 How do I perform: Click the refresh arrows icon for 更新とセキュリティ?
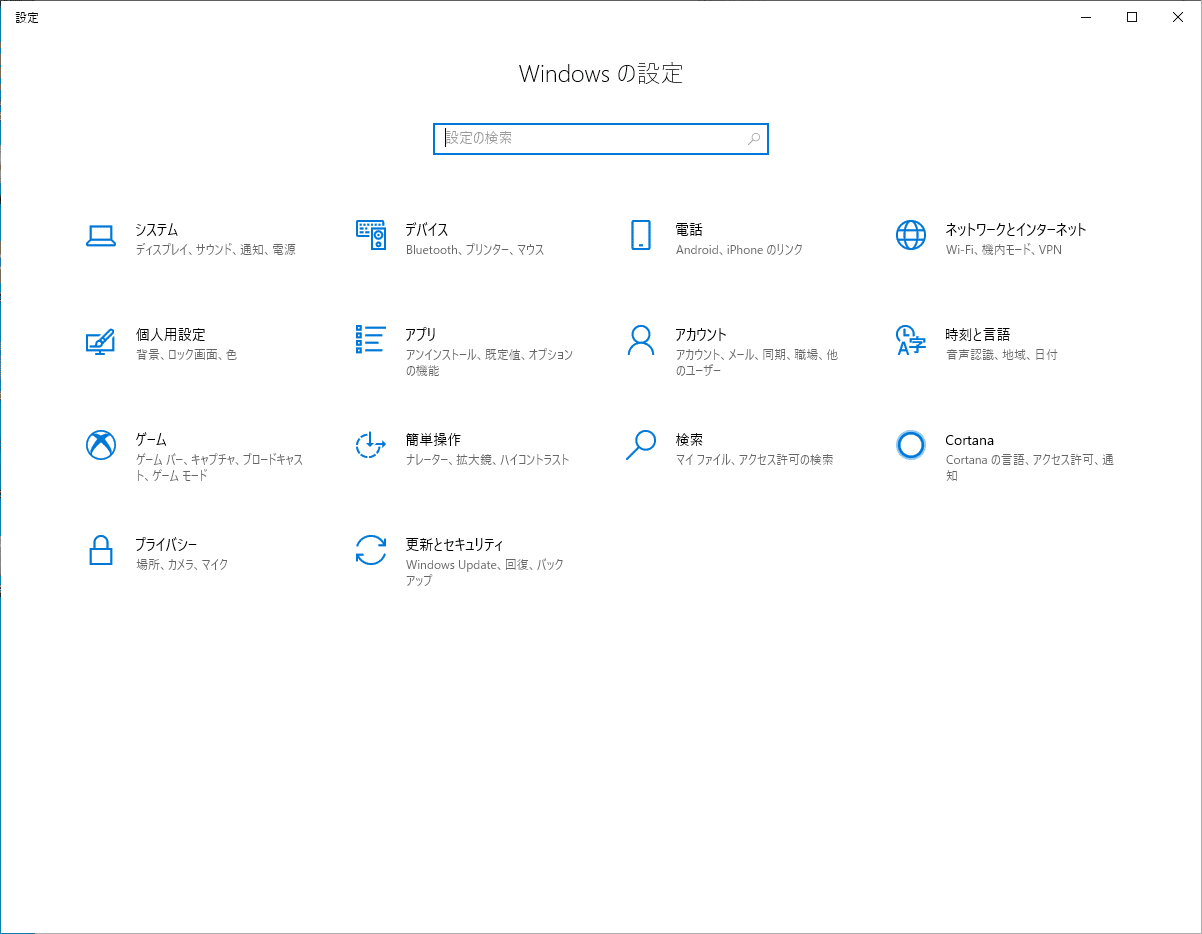pos(371,550)
